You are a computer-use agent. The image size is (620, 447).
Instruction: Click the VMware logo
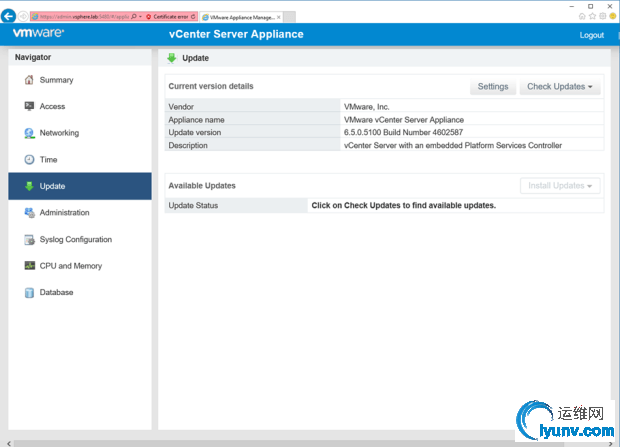38,32
